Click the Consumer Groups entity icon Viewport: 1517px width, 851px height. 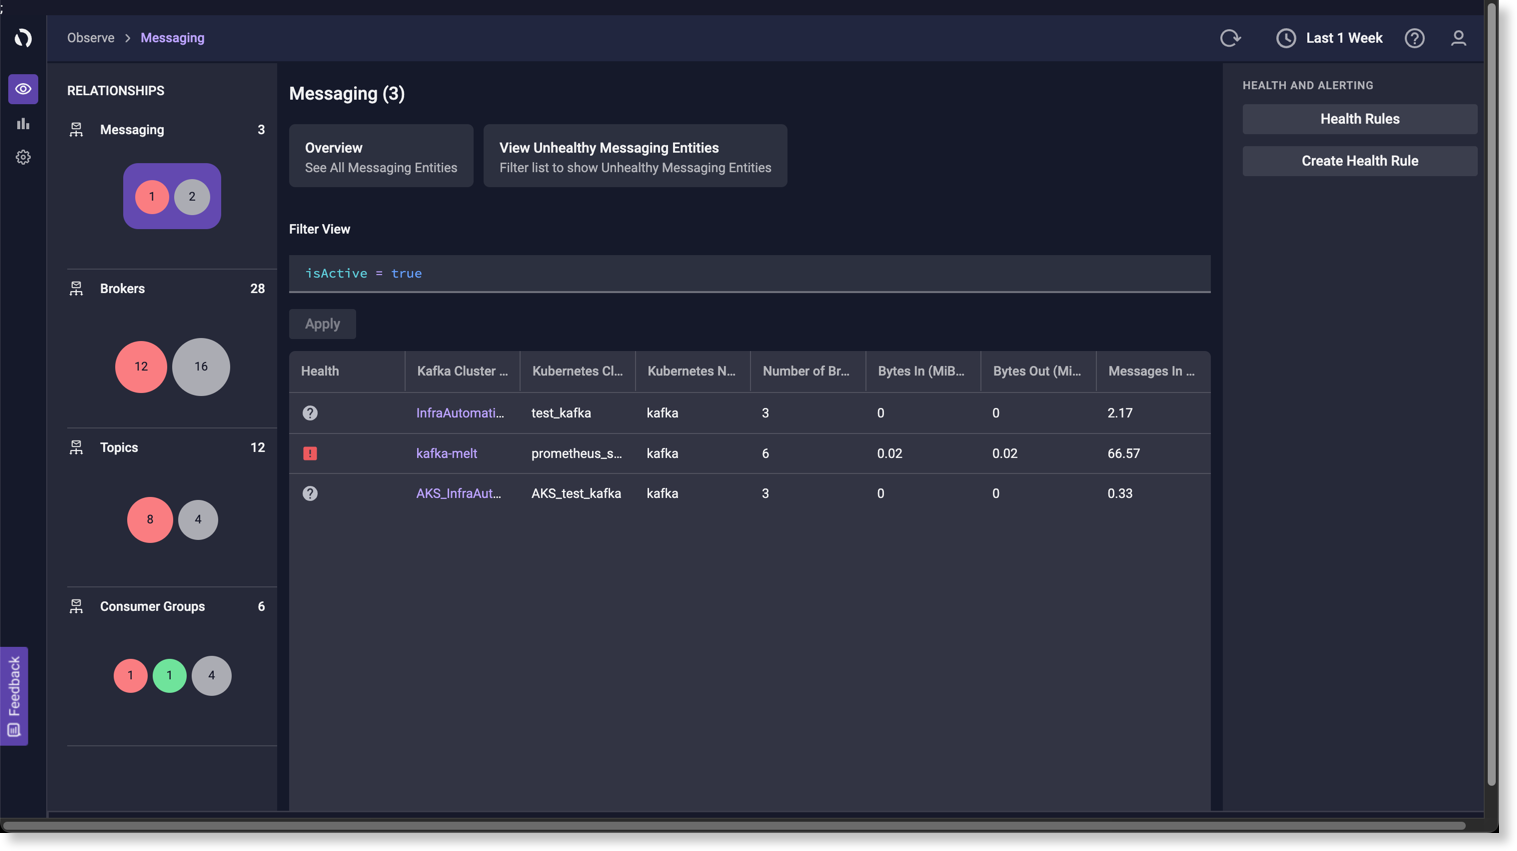point(76,607)
